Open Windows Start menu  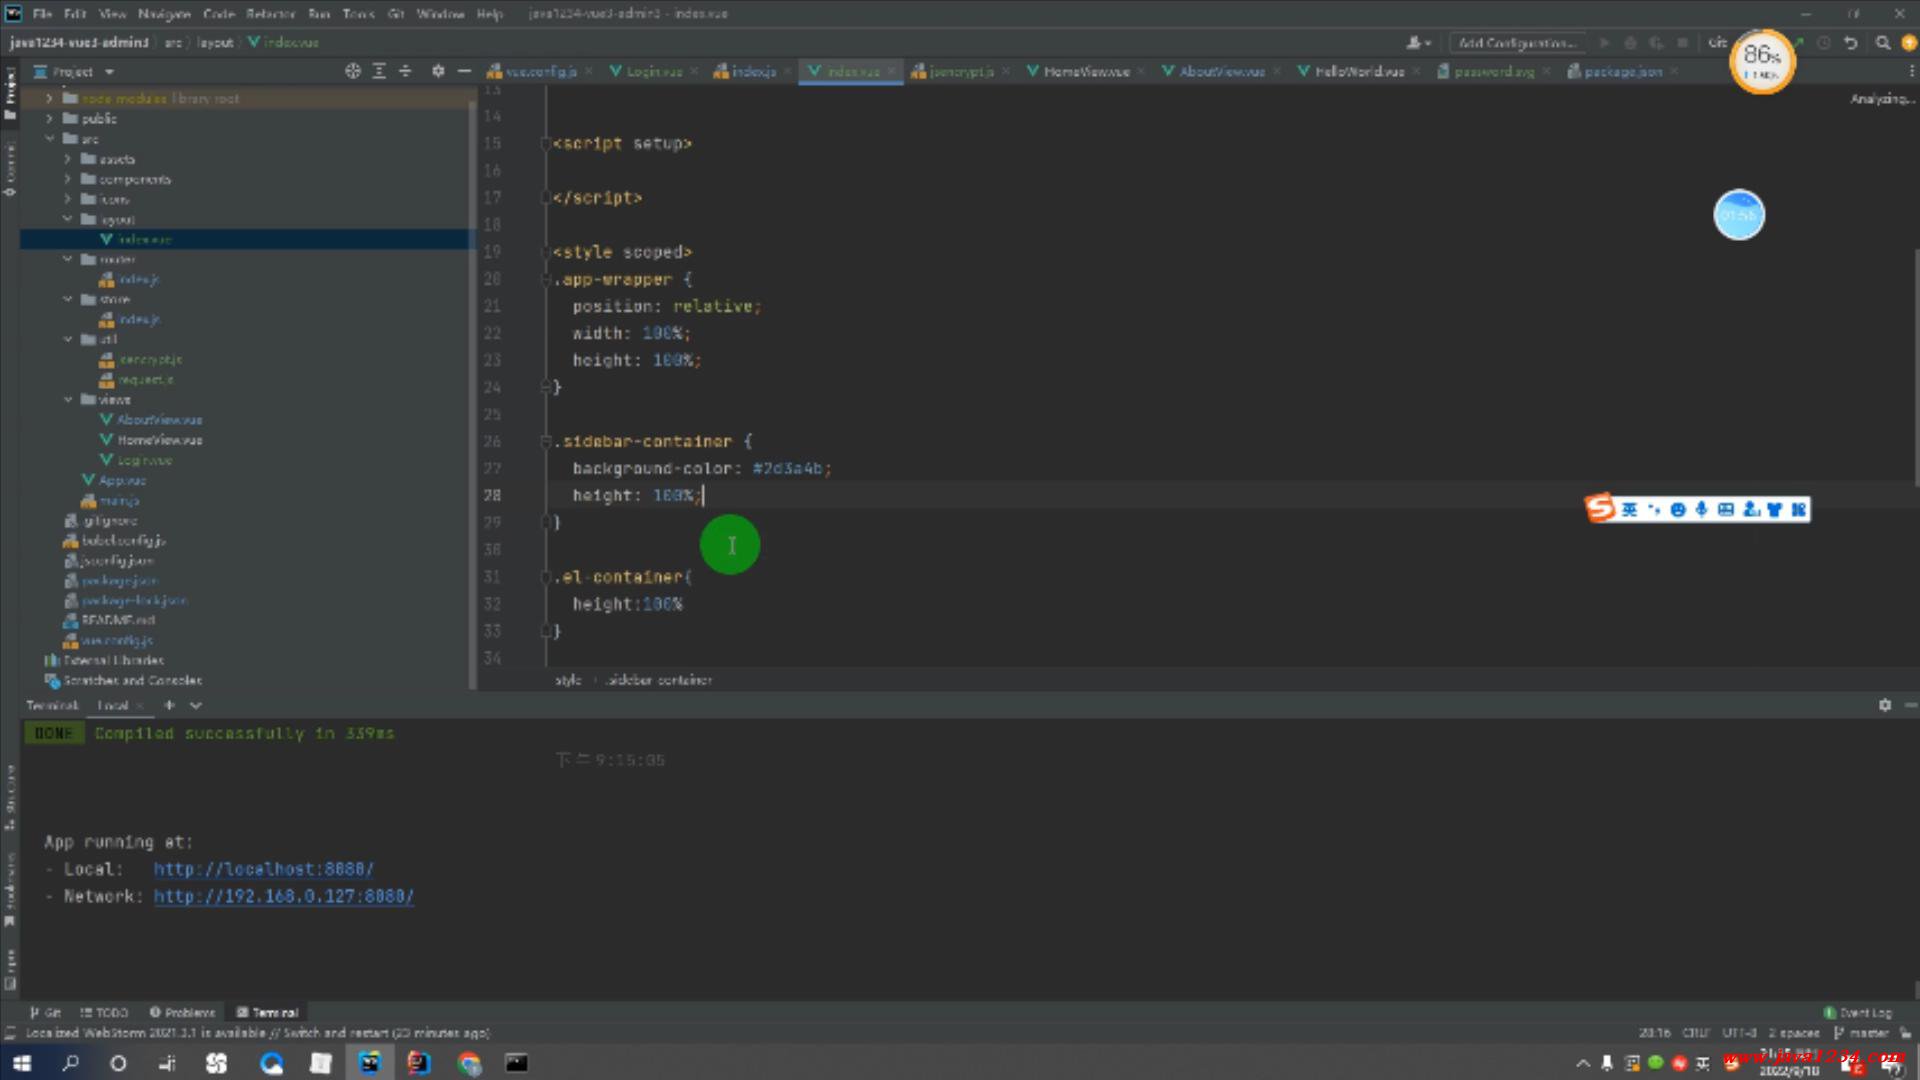tap(22, 1063)
